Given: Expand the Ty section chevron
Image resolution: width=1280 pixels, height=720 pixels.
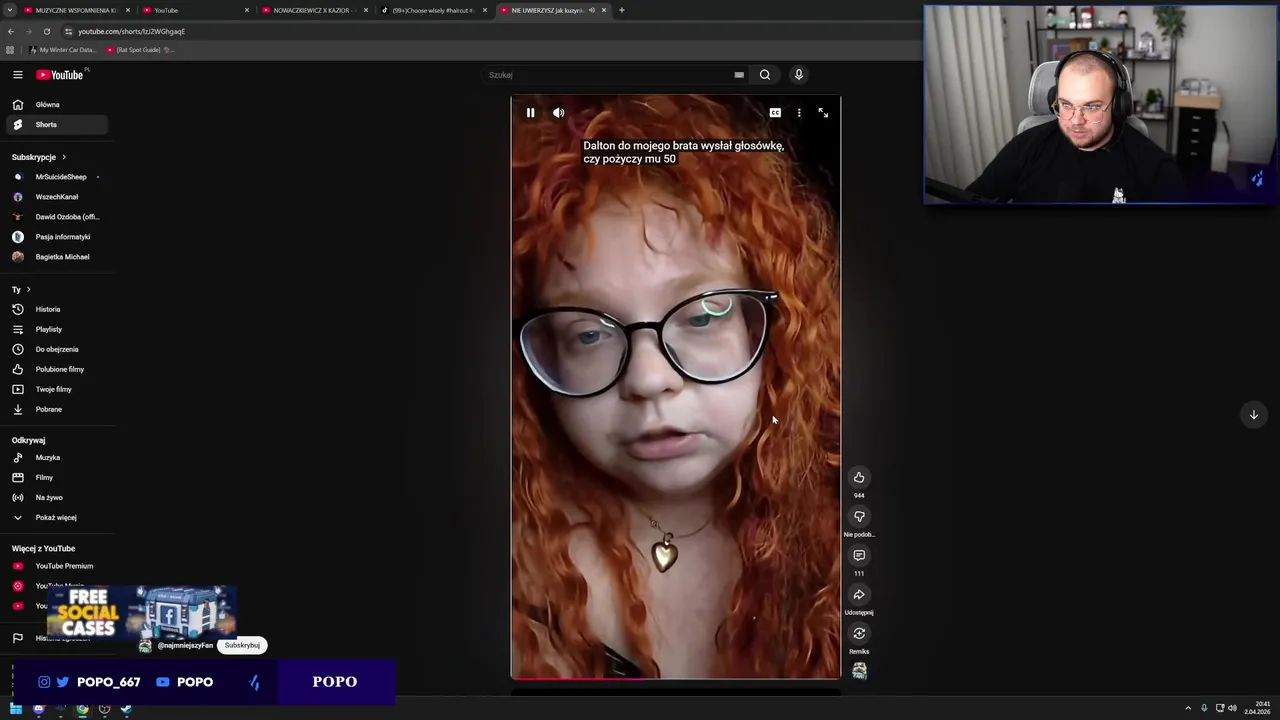Looking at the screenshot, I should [x=28, y=290].
